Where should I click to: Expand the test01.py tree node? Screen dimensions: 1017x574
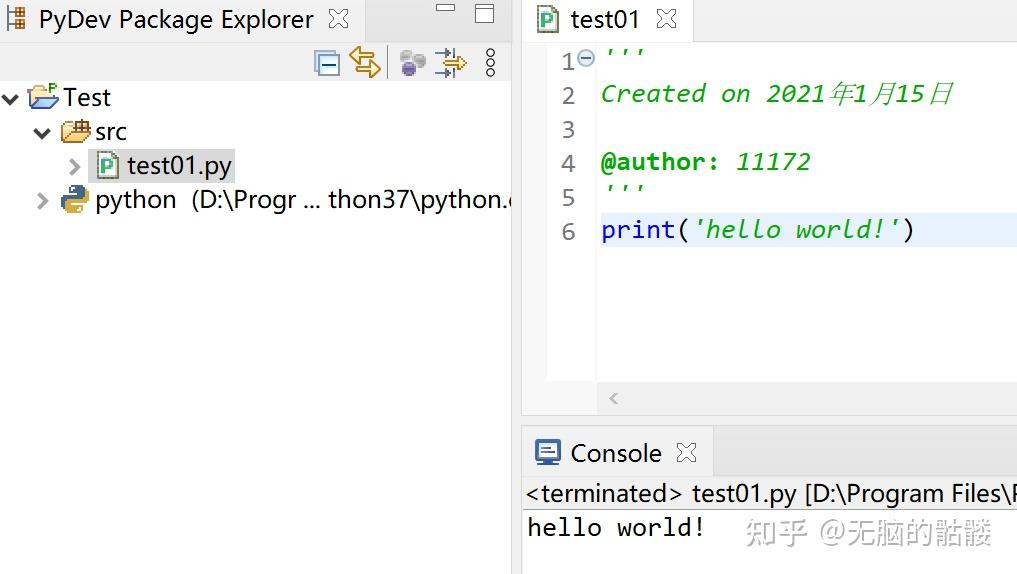75,167
